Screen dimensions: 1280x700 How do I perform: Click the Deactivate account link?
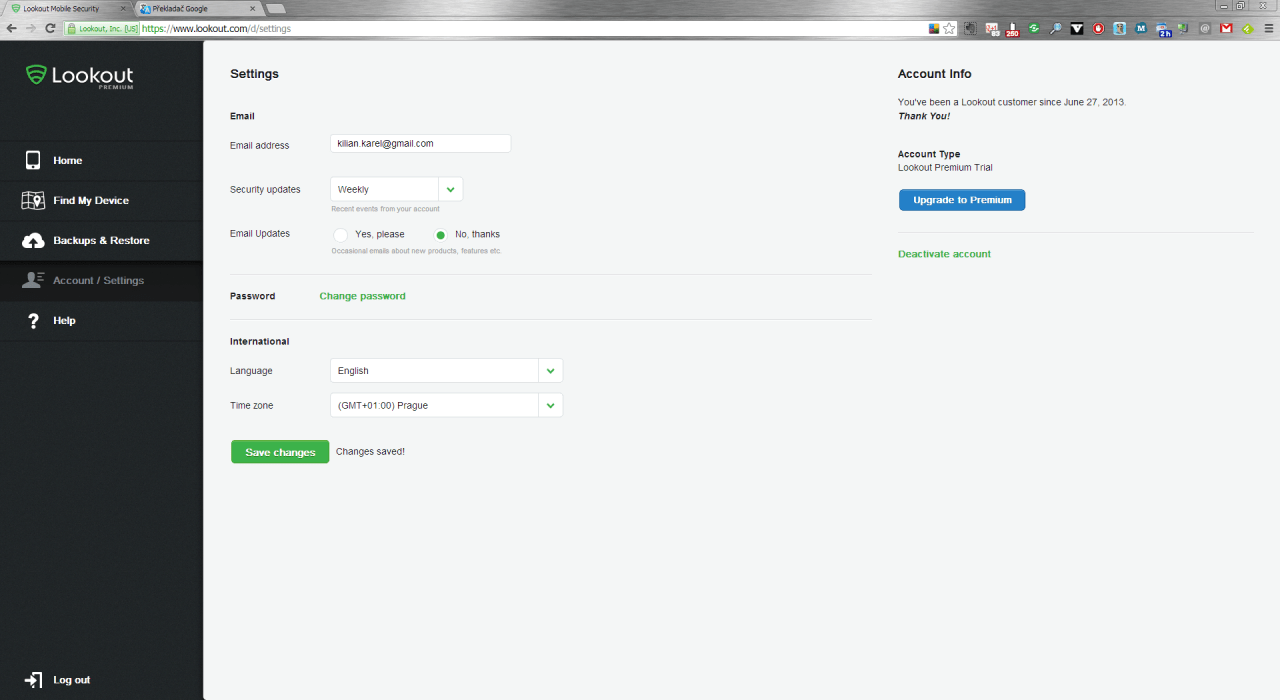coord(944,254)
